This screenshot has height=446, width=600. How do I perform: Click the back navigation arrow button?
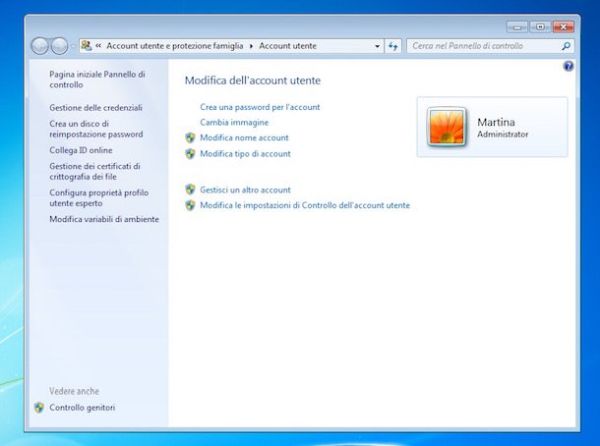(41, 46)
